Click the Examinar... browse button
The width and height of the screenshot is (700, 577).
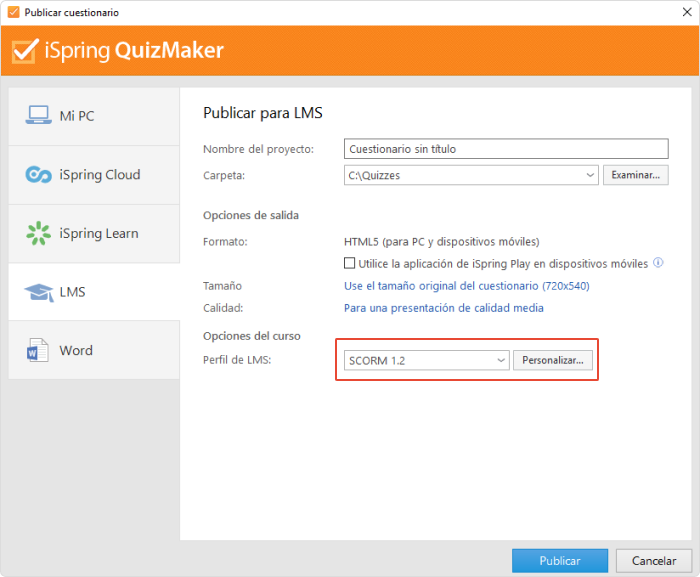point(636,175)
